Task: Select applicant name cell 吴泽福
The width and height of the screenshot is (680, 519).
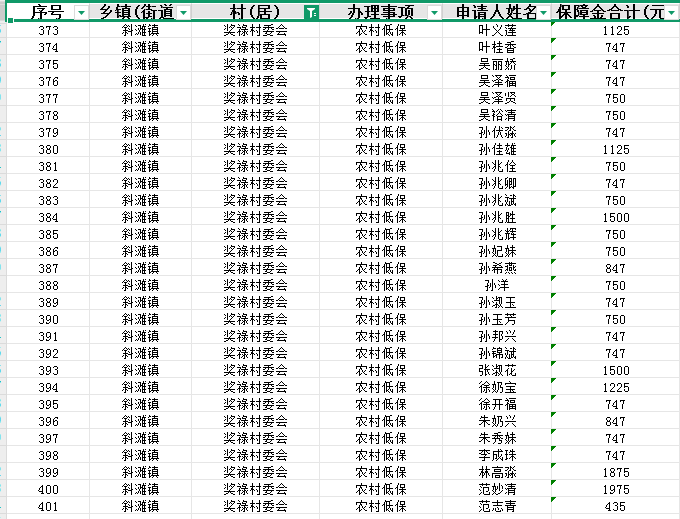Action: pyautogui.click(x=497, y=81)
